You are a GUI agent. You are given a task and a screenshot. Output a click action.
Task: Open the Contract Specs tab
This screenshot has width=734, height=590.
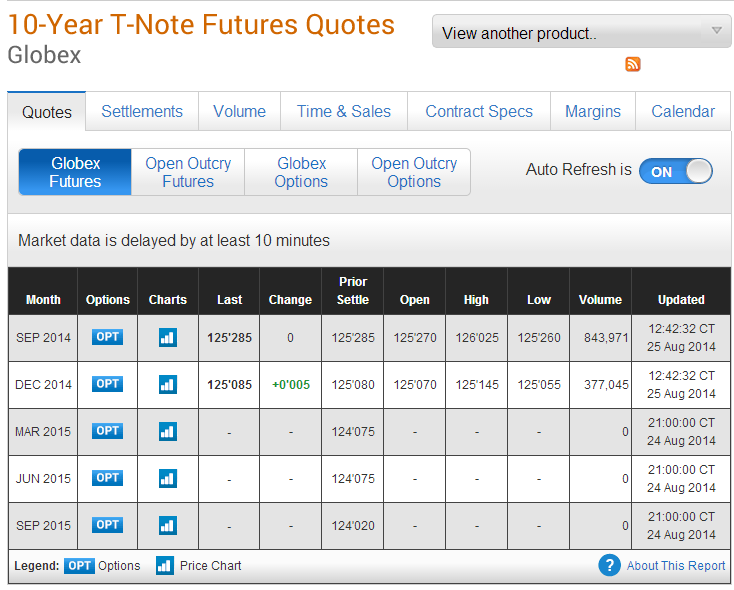[x=479, y=111]
